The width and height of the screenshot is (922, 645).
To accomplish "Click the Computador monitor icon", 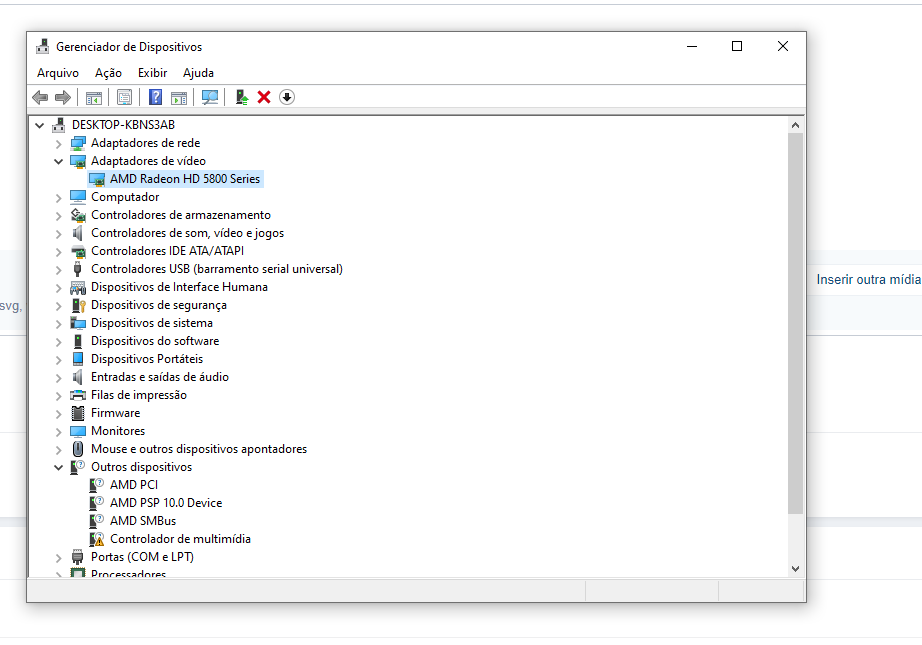I will coord(78,197).
